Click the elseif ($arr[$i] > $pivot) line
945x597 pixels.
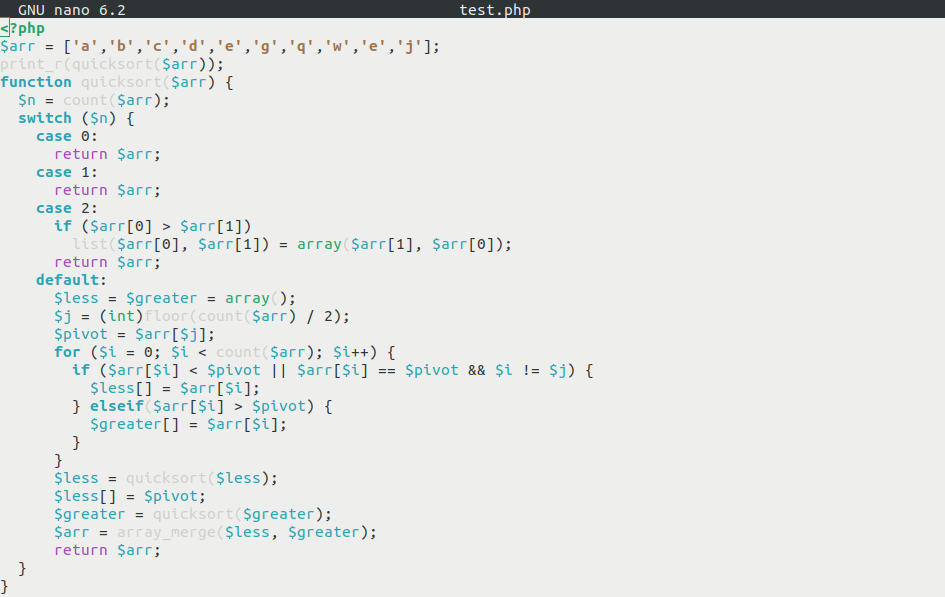click(202, 407)
